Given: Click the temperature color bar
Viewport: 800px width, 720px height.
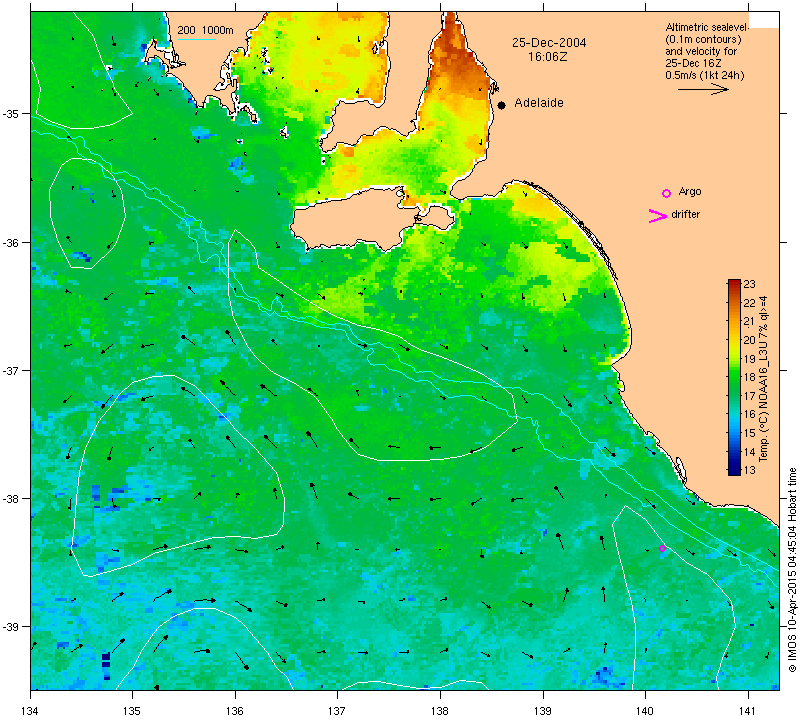Looking at the screenshot, I should pos(734,377).
